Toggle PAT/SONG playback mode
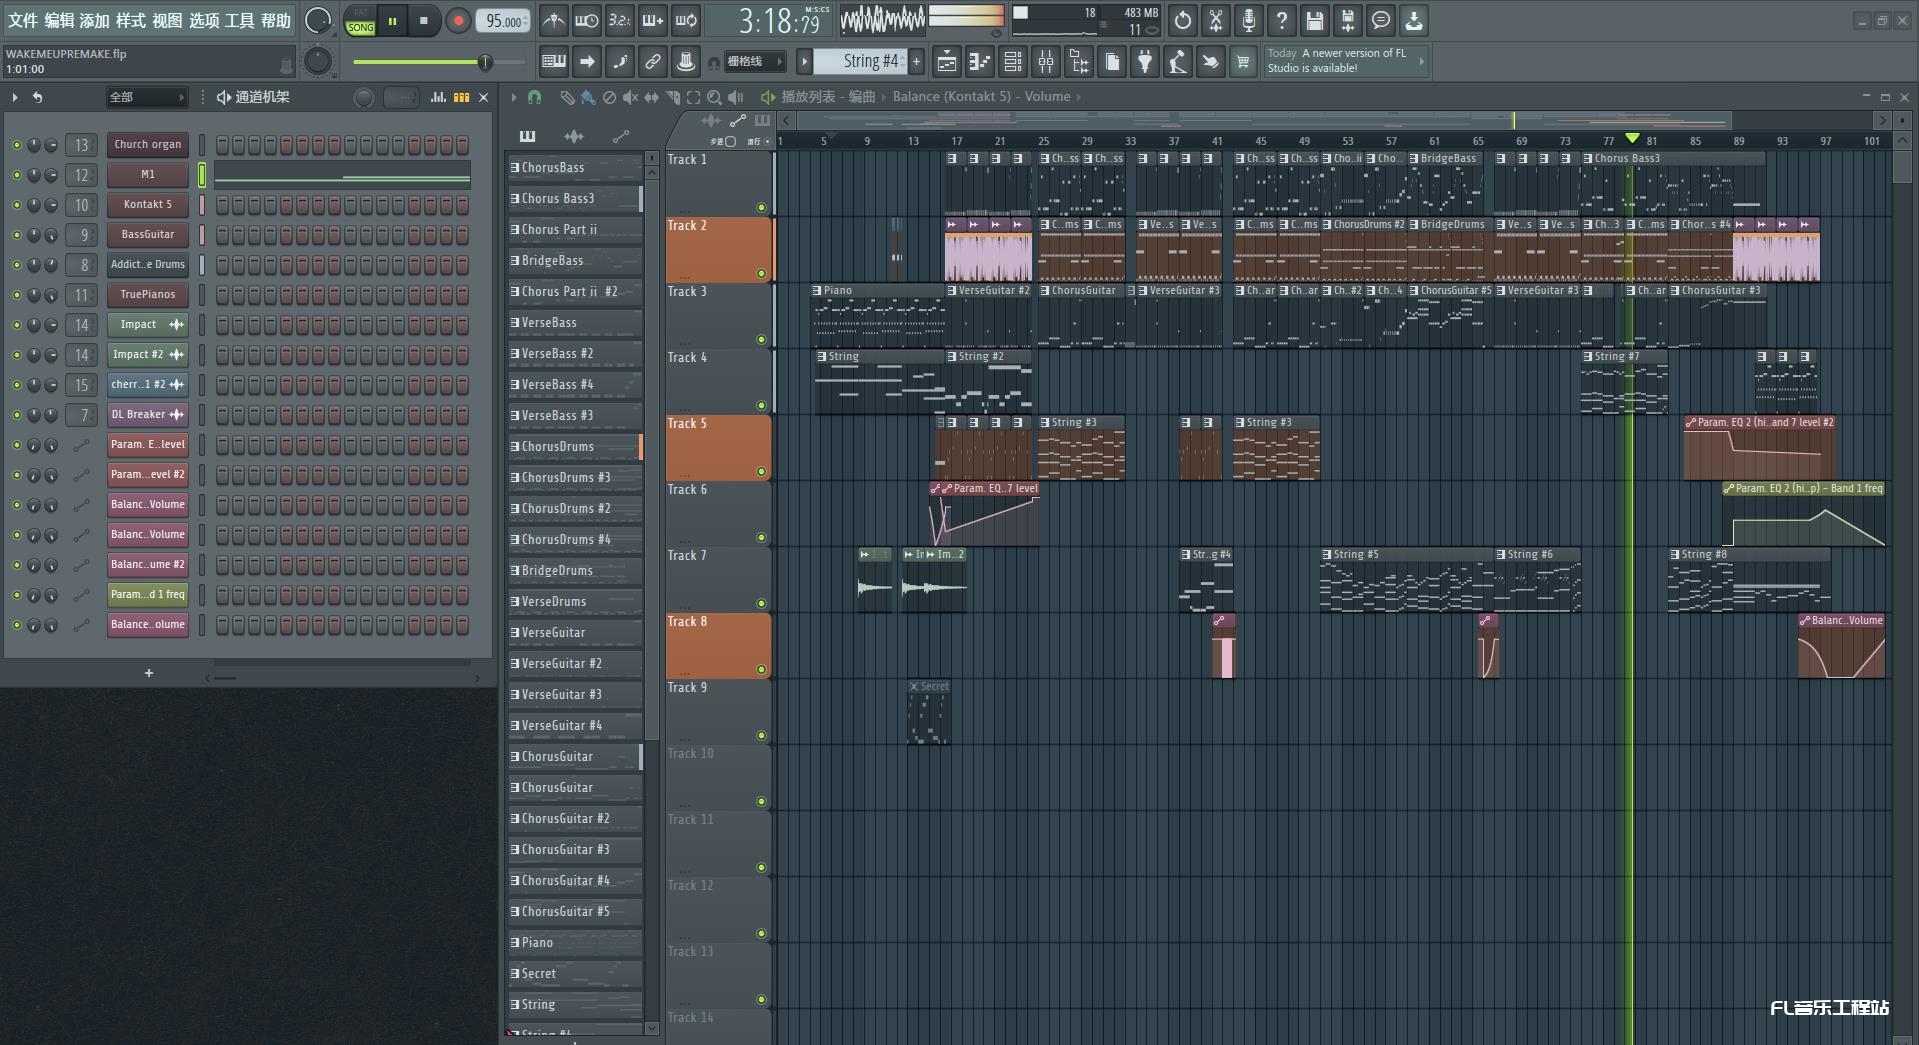This screenshot has width=1919, height=1045. click(360, 21)
